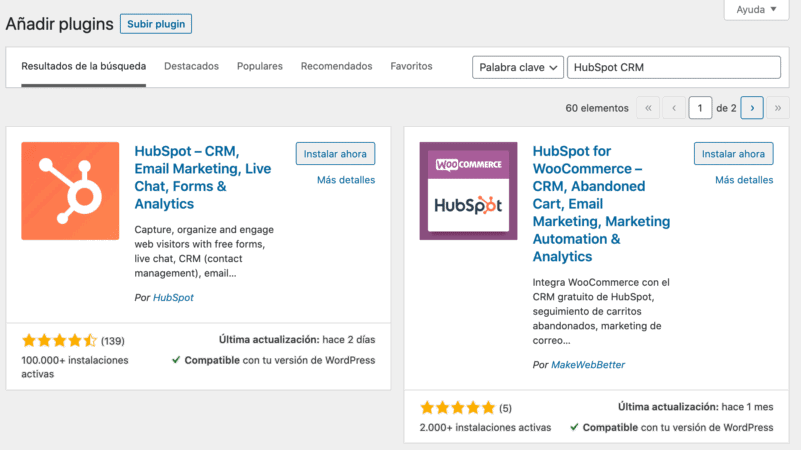Click the HubSpot CRM search field
The width and height of the screenshot is (801, 450).
click(674, 67)
